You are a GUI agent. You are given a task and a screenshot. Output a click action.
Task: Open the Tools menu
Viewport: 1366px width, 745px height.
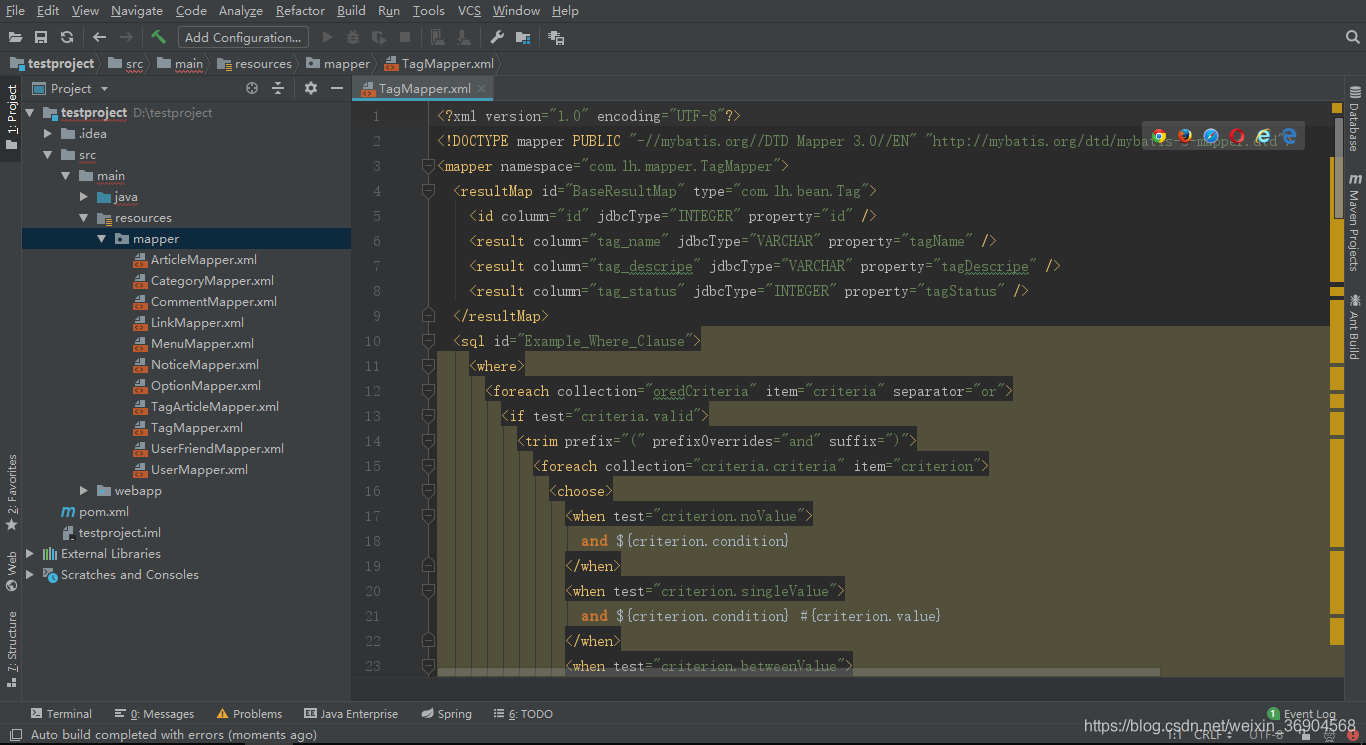(x=428, y=10)
